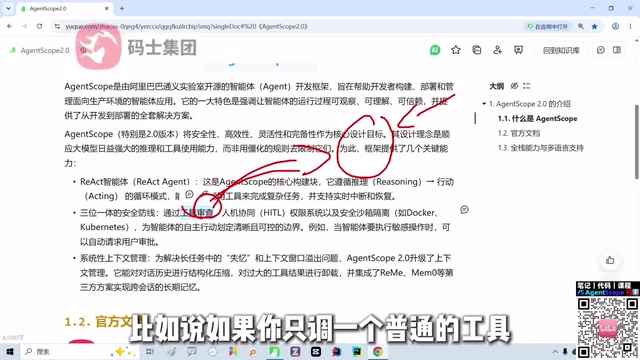Open the Windows Start menu
The height and width of the screenshot is (360, 640).
9,351
